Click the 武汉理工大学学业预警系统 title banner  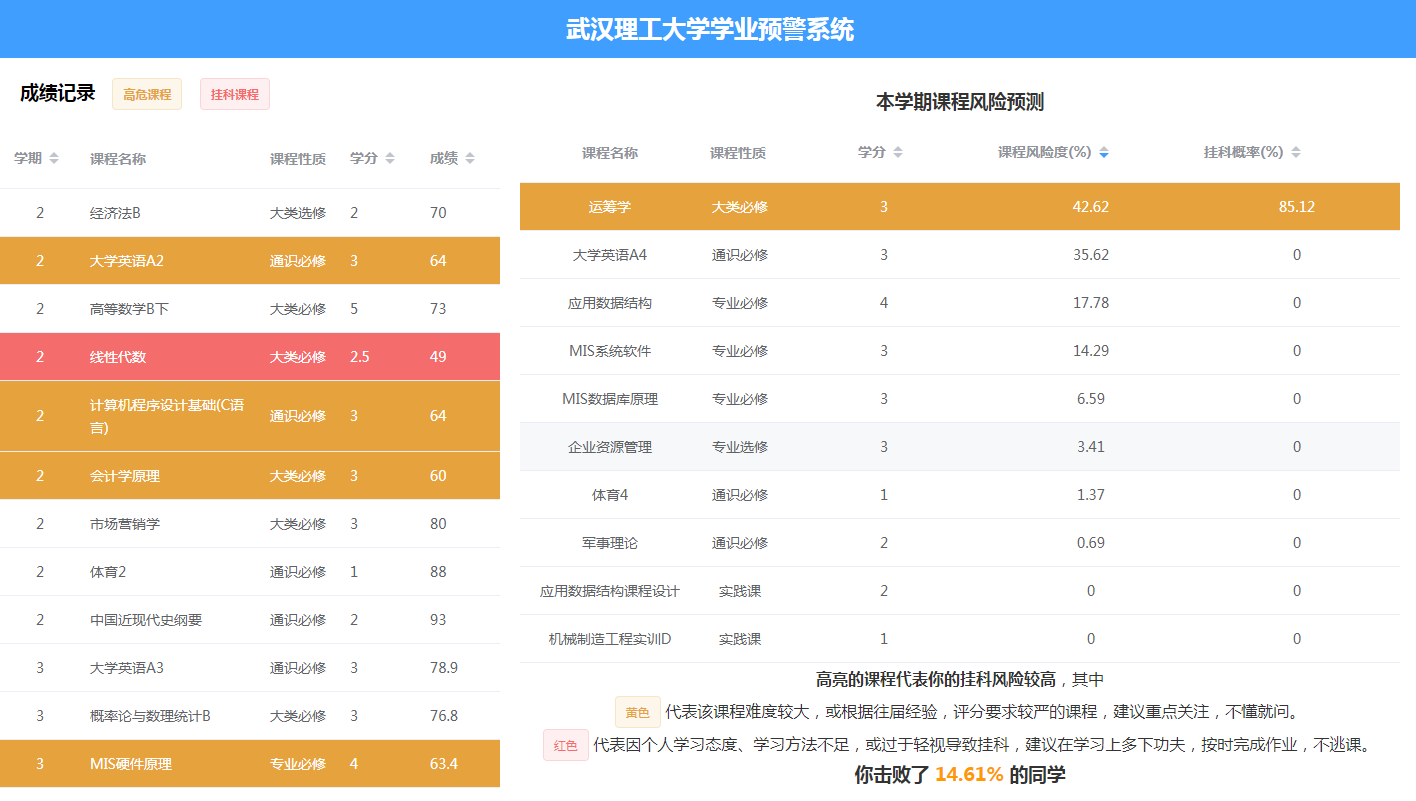click(709, 29)
